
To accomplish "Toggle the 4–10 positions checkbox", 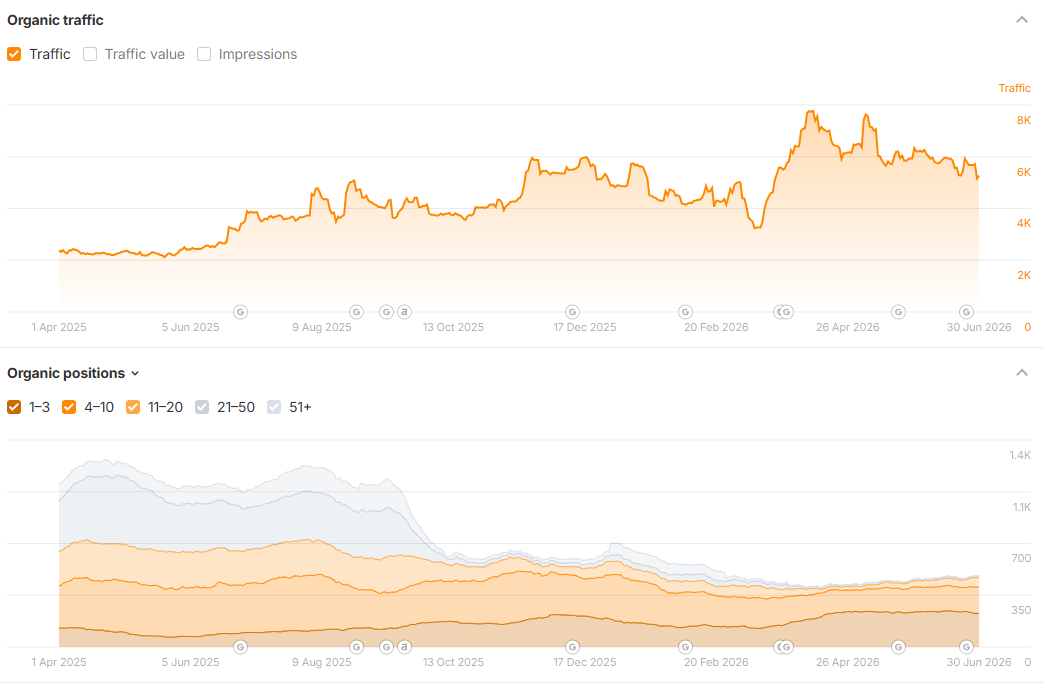I will click(69, 407).
